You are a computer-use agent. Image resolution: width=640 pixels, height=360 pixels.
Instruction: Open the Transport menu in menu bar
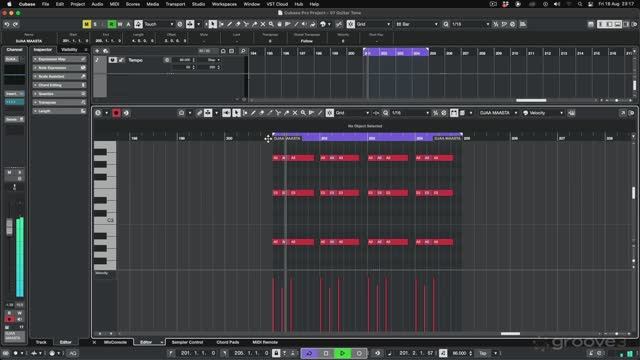tap(175, 4)
